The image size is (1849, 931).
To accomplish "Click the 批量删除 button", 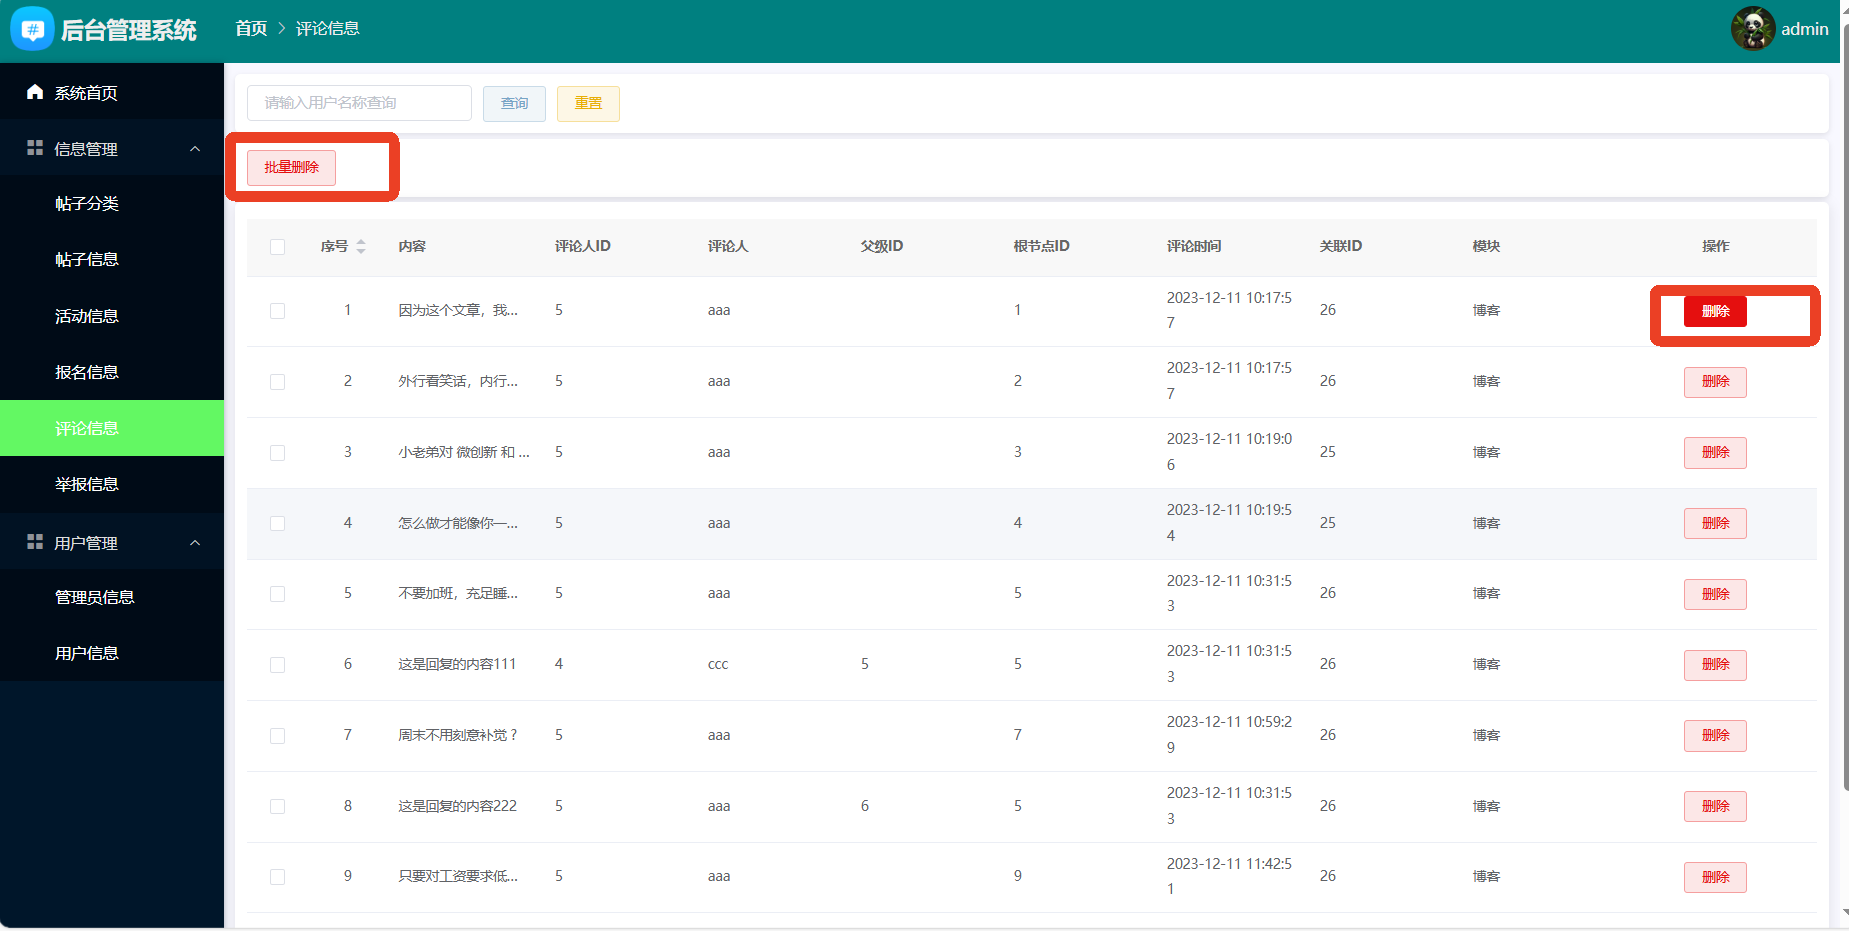I will point(291,167).
